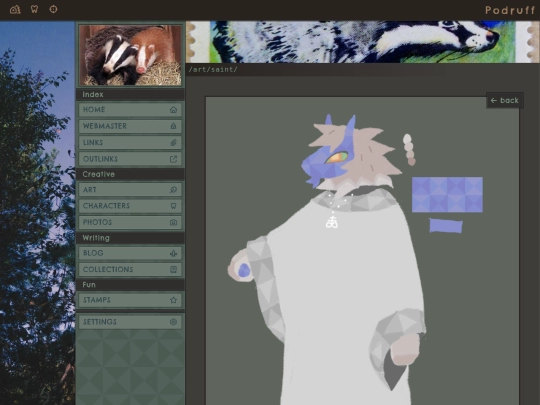Open the Podruff site title link
Image resolution: width=540 pixels, height=405 pixels.
point(510,10)
